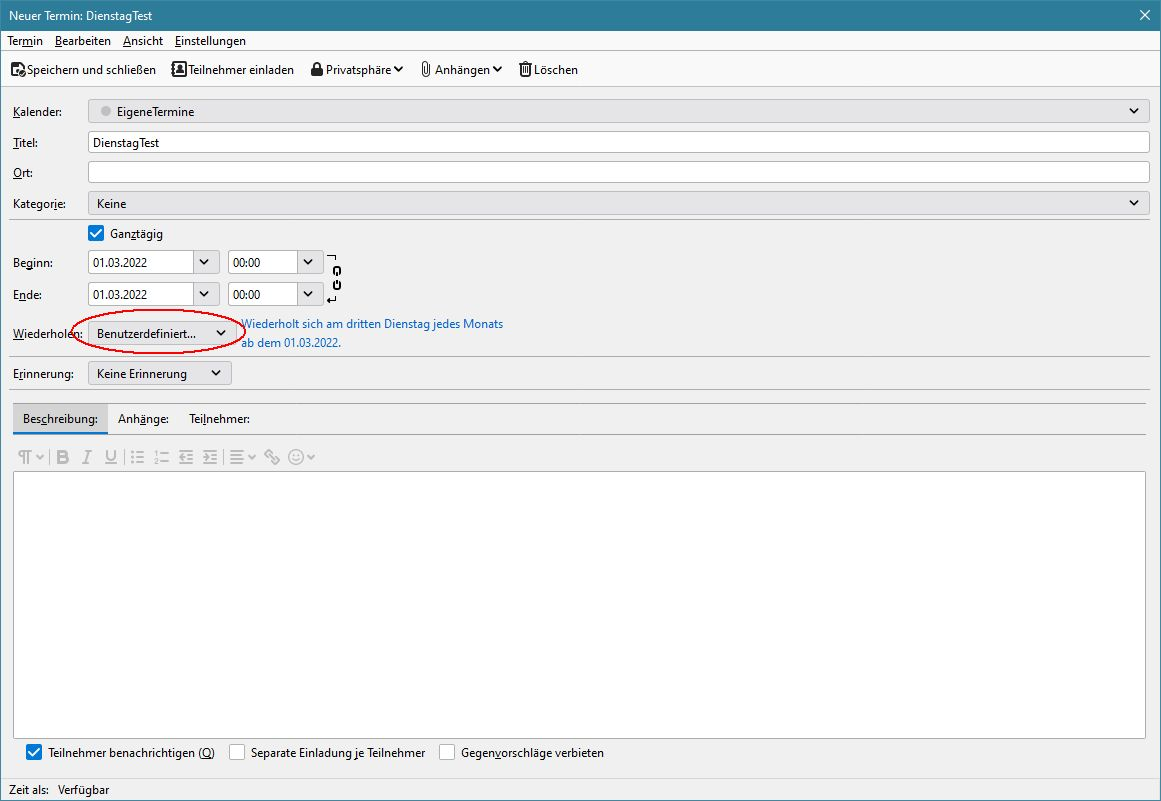Image resolution: width=1161 pixels, height=801 pixels.
Task: Open Wiederholen Benutzerdefiniert dropdown
Action: 161,334
